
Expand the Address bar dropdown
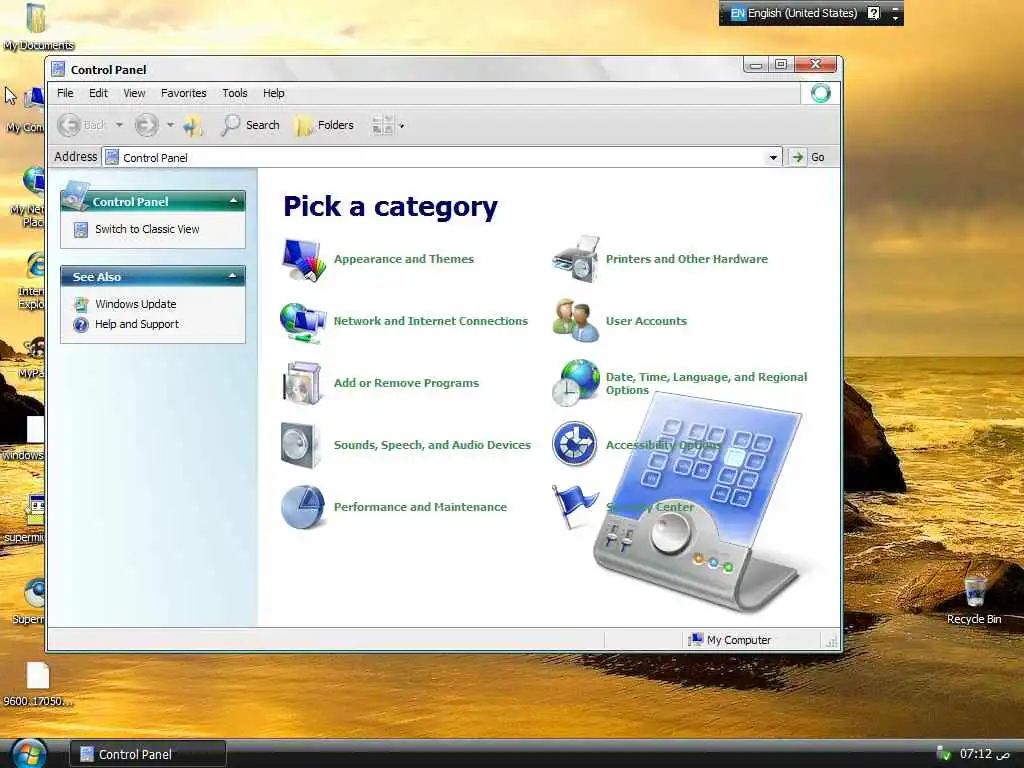[773, 157]
